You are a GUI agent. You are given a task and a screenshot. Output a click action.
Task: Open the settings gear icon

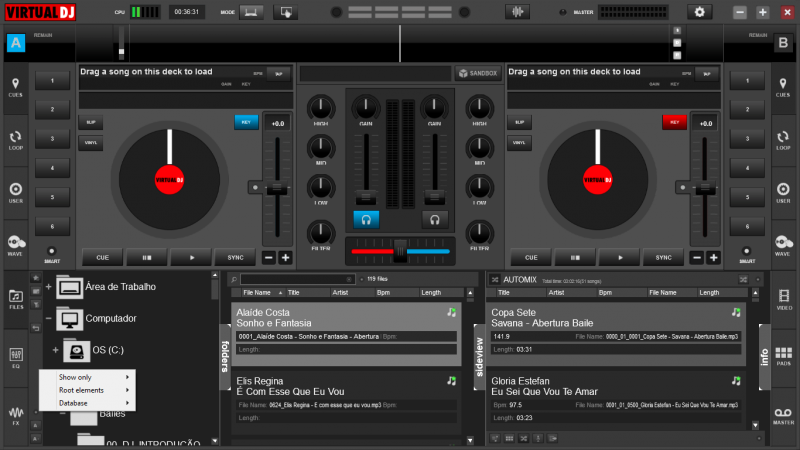coord(699,12)
